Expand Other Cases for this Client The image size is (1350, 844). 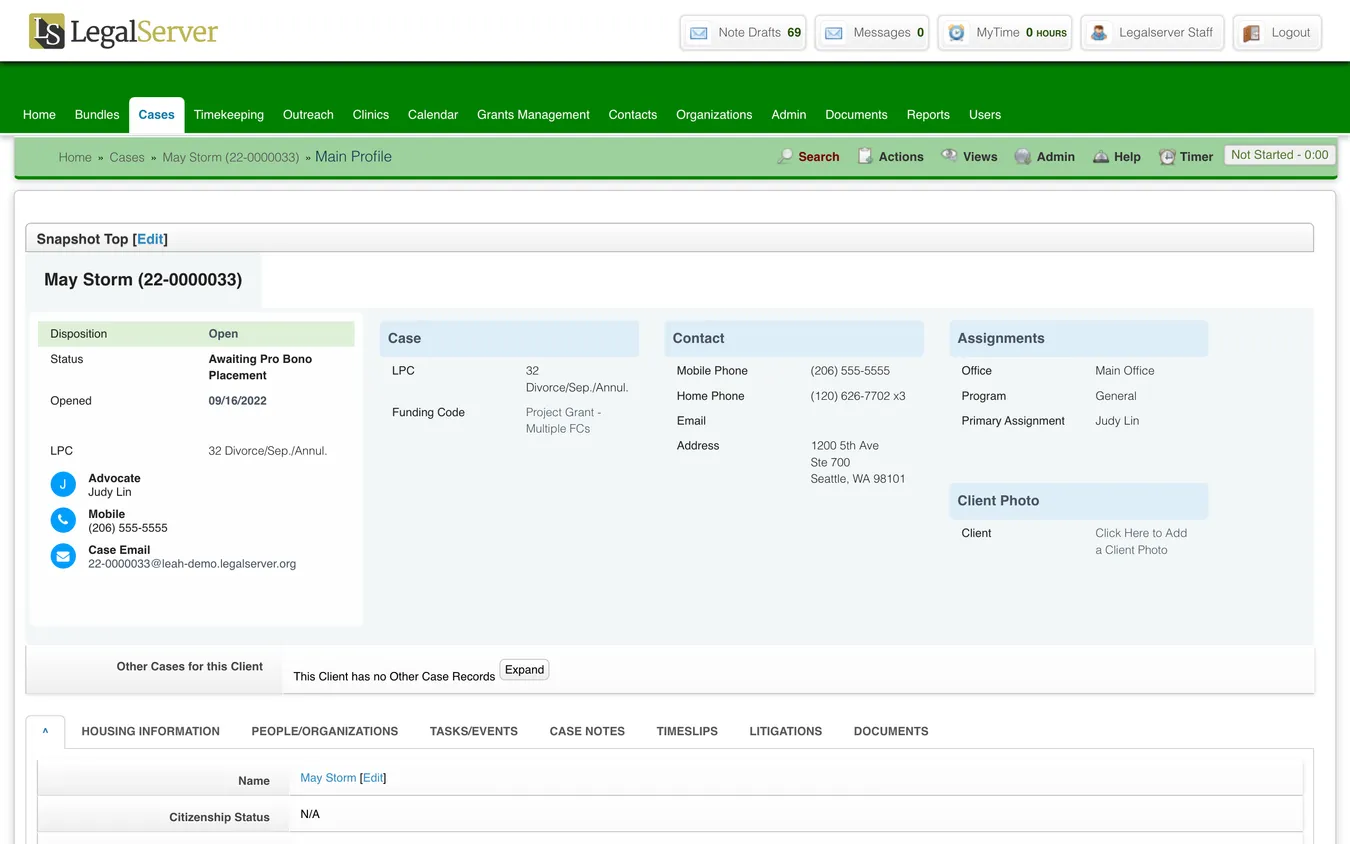click(524, 669)
